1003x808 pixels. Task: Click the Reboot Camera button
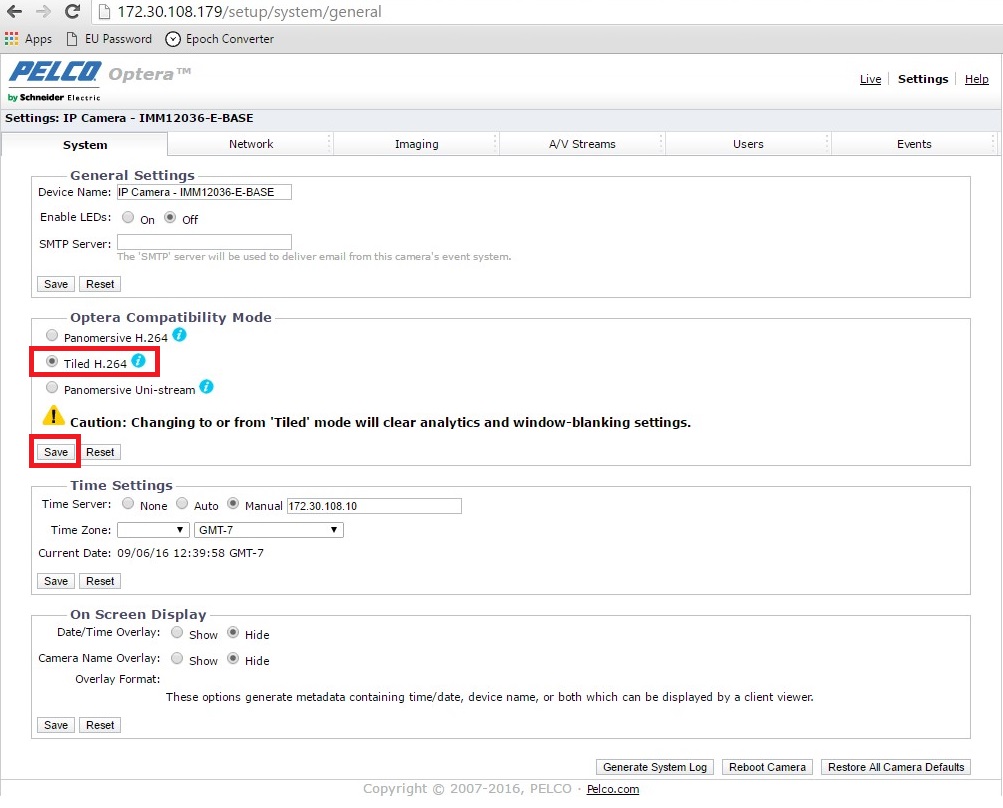[x=767, y=767]
